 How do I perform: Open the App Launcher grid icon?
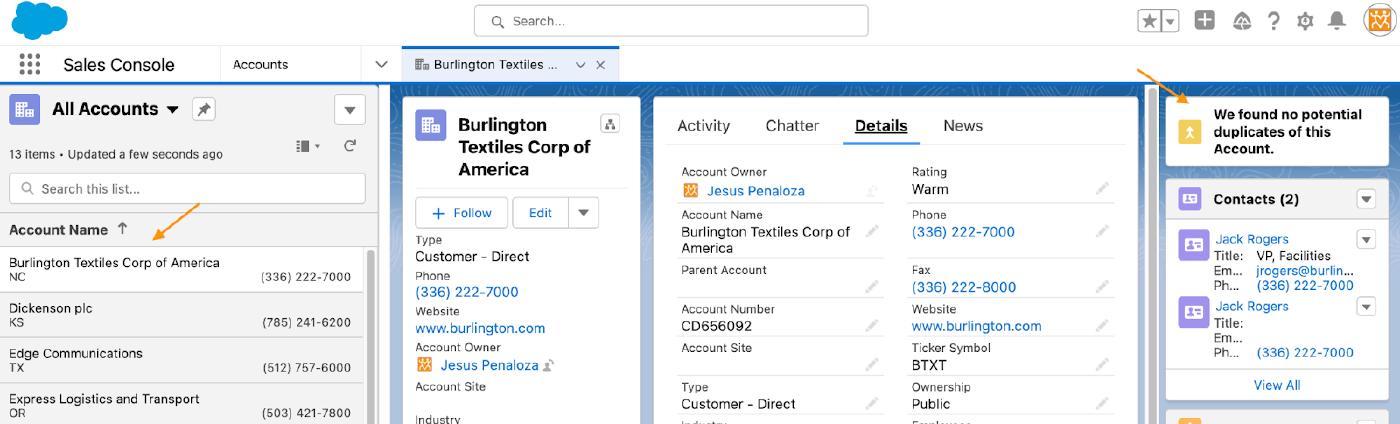pos(29,64)
